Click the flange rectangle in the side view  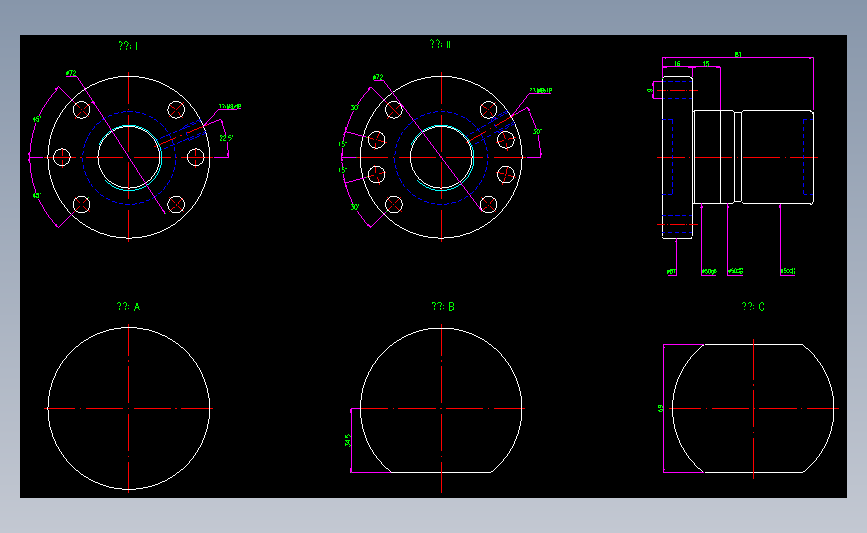pyautogui.click(x=677, y=157)
